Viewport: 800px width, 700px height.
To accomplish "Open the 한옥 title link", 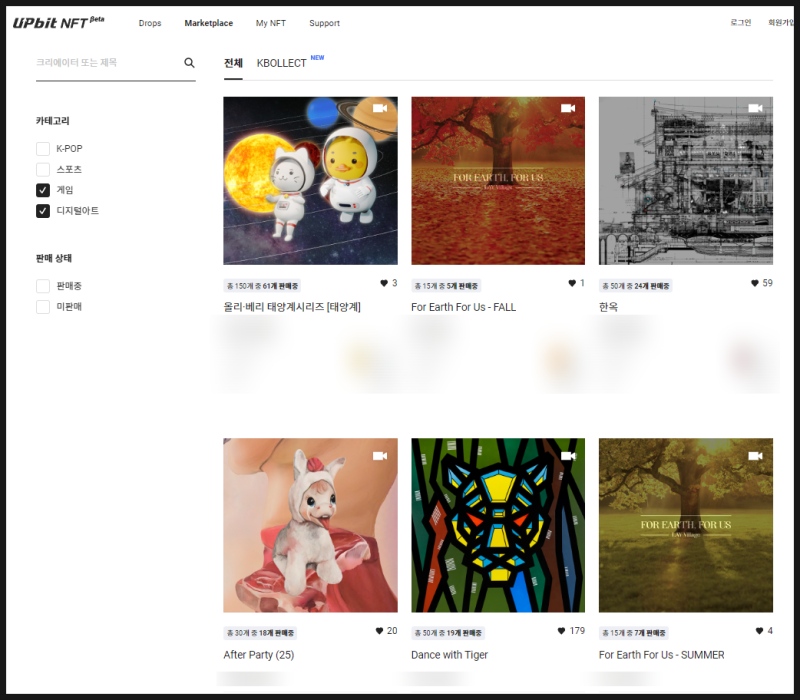I will pyautogui.click(x=608, y=307).
